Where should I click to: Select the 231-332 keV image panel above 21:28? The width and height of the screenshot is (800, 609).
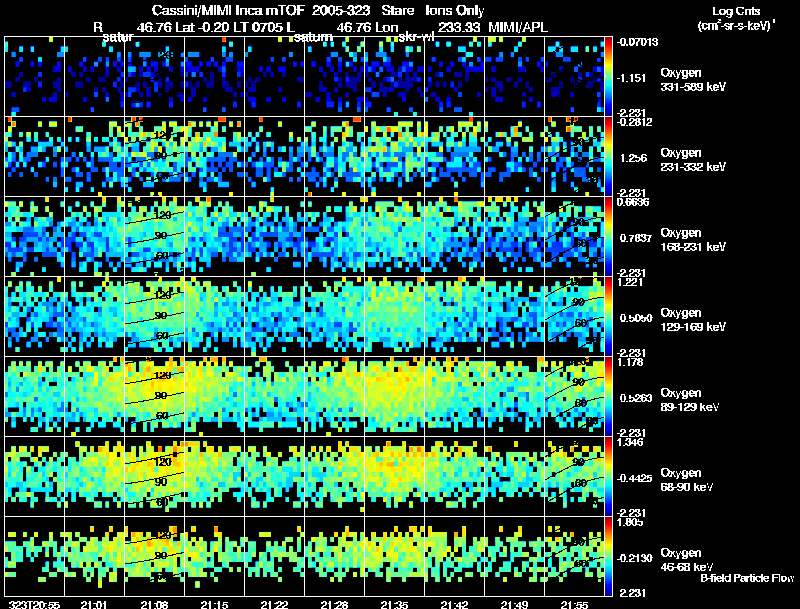(x=334, y=157)
